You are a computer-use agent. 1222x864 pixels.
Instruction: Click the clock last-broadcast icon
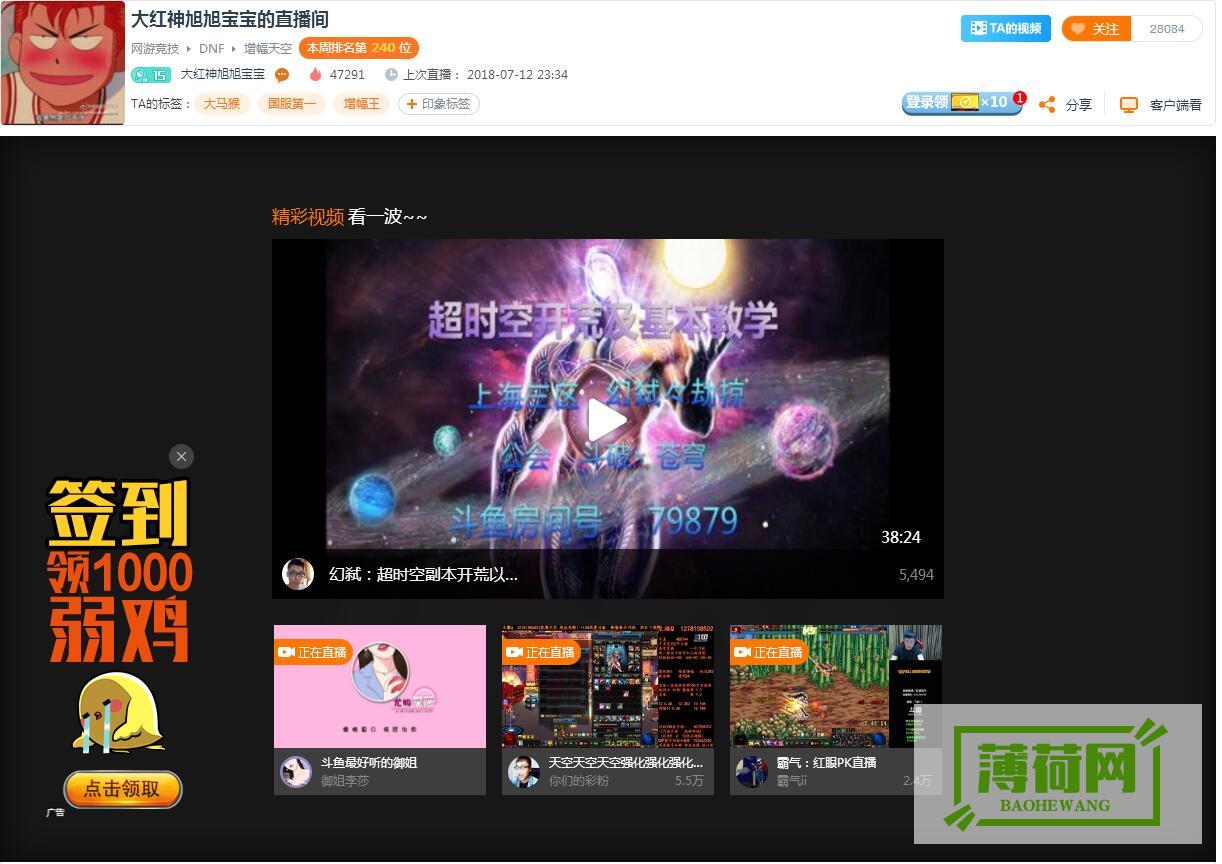pyautogui.click(x=391, y=75)
